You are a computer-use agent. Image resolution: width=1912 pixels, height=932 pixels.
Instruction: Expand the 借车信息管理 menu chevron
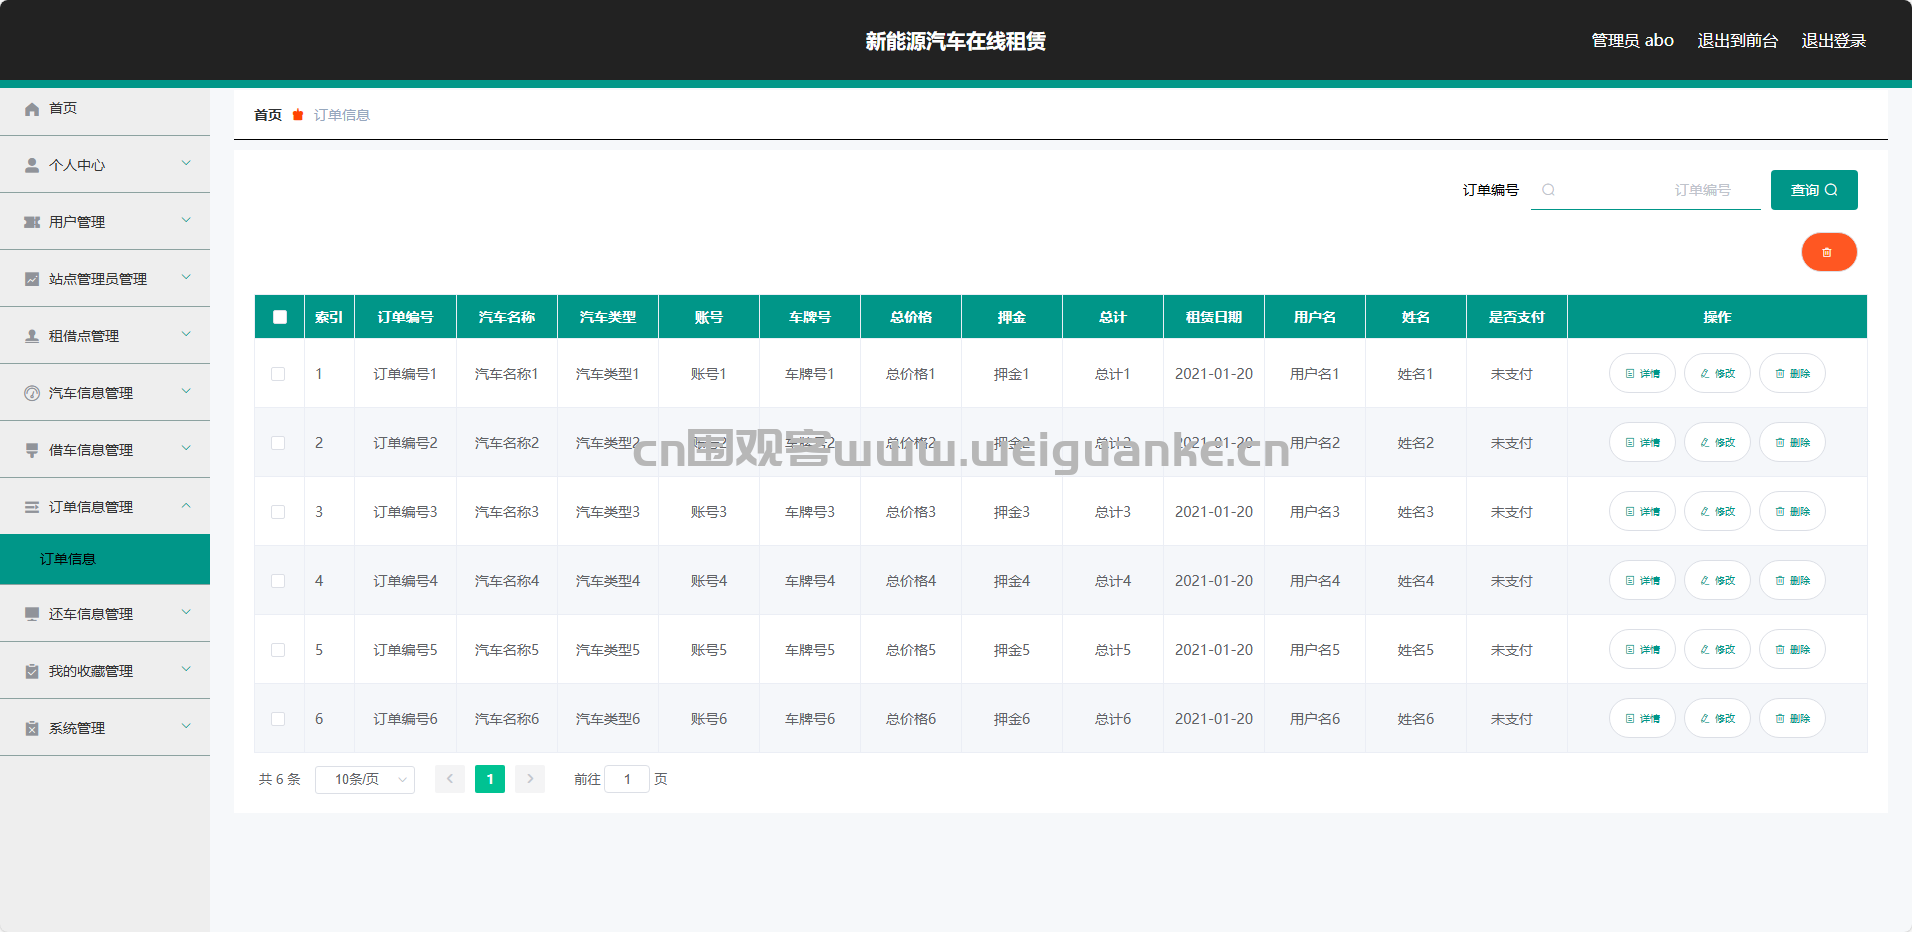pos(186,448)
